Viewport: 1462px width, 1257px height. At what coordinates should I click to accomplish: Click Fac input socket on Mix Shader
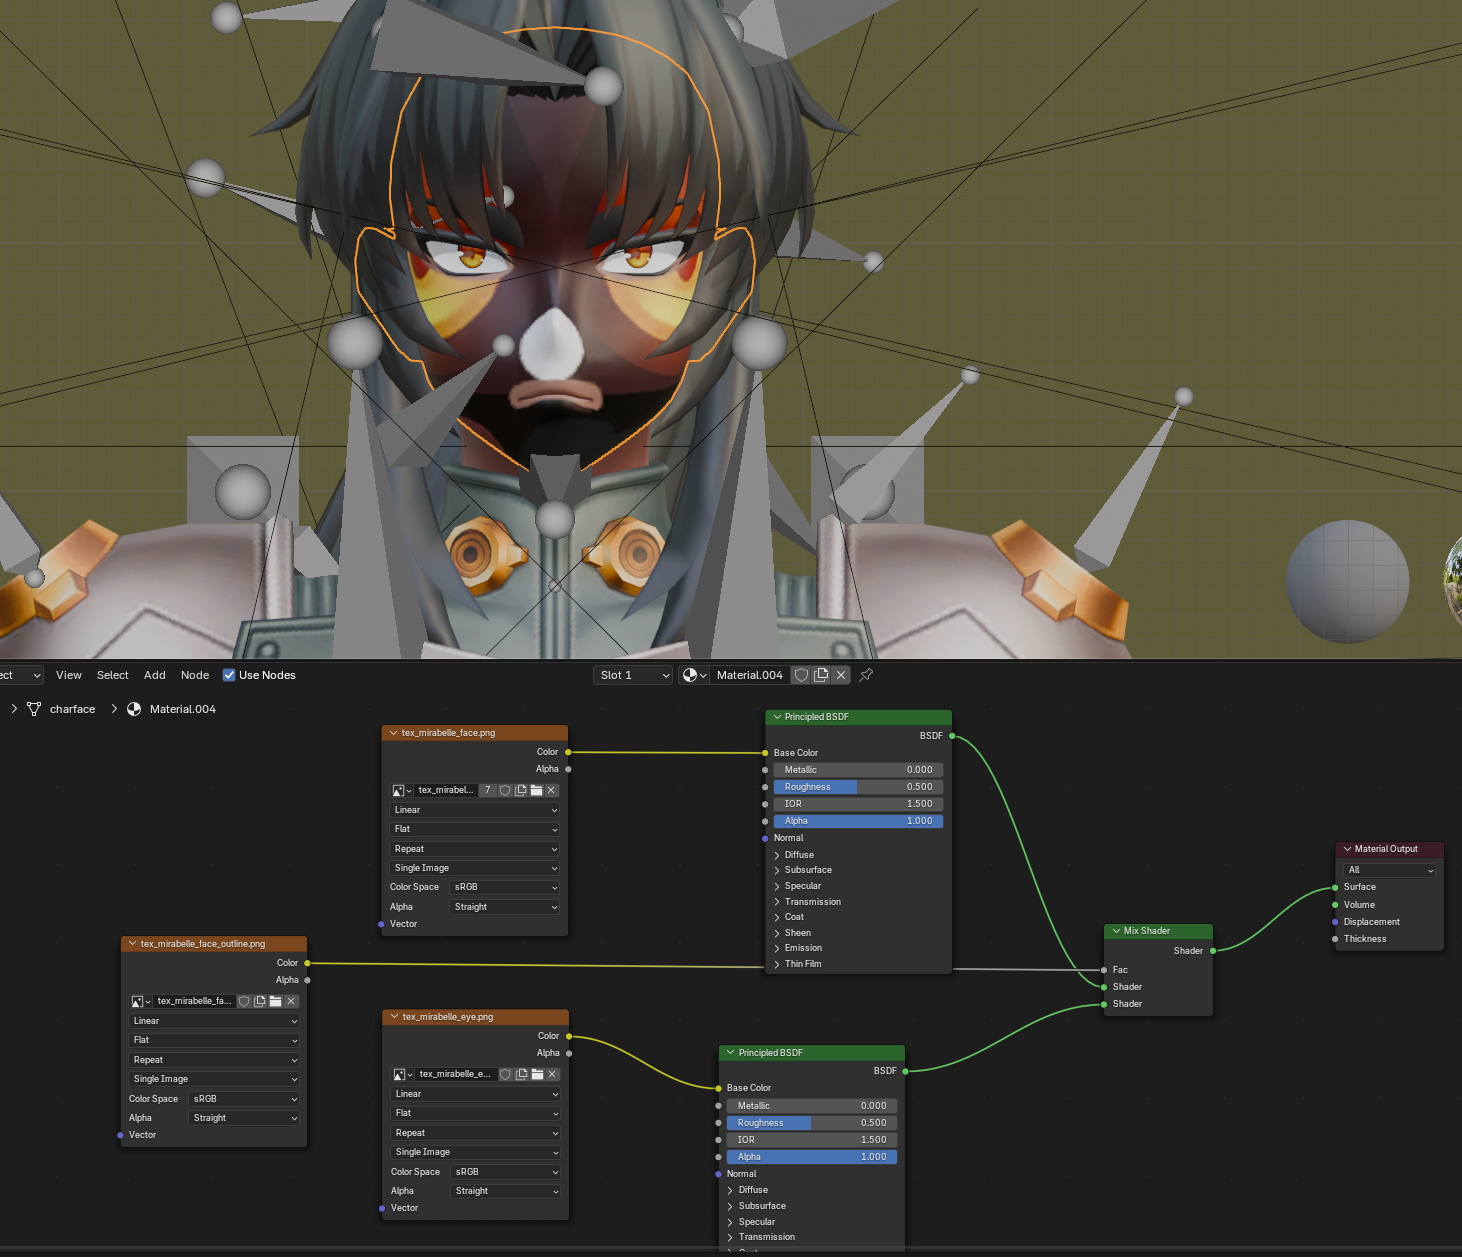(1104, 970)
